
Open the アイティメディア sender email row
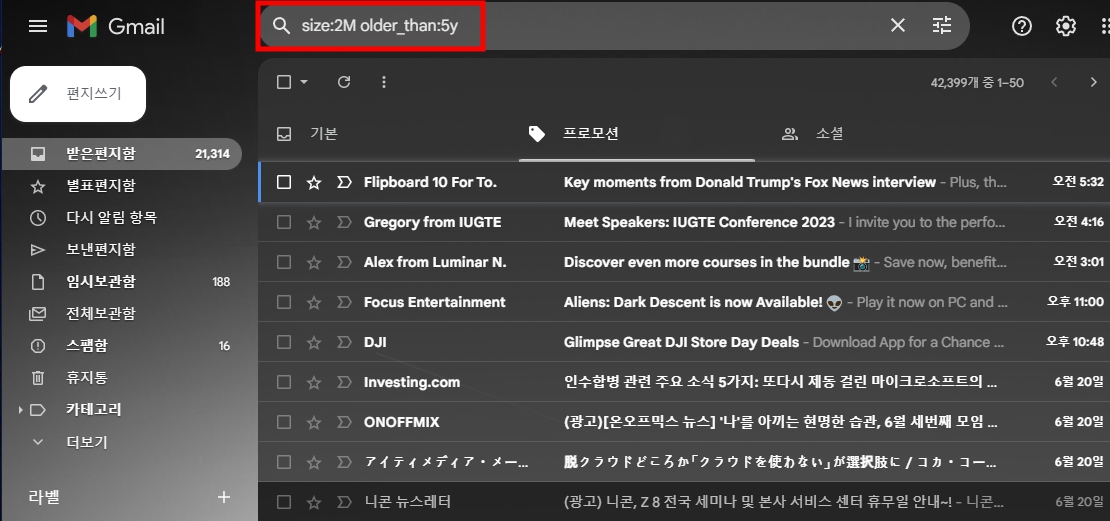(x=684, y=462)
